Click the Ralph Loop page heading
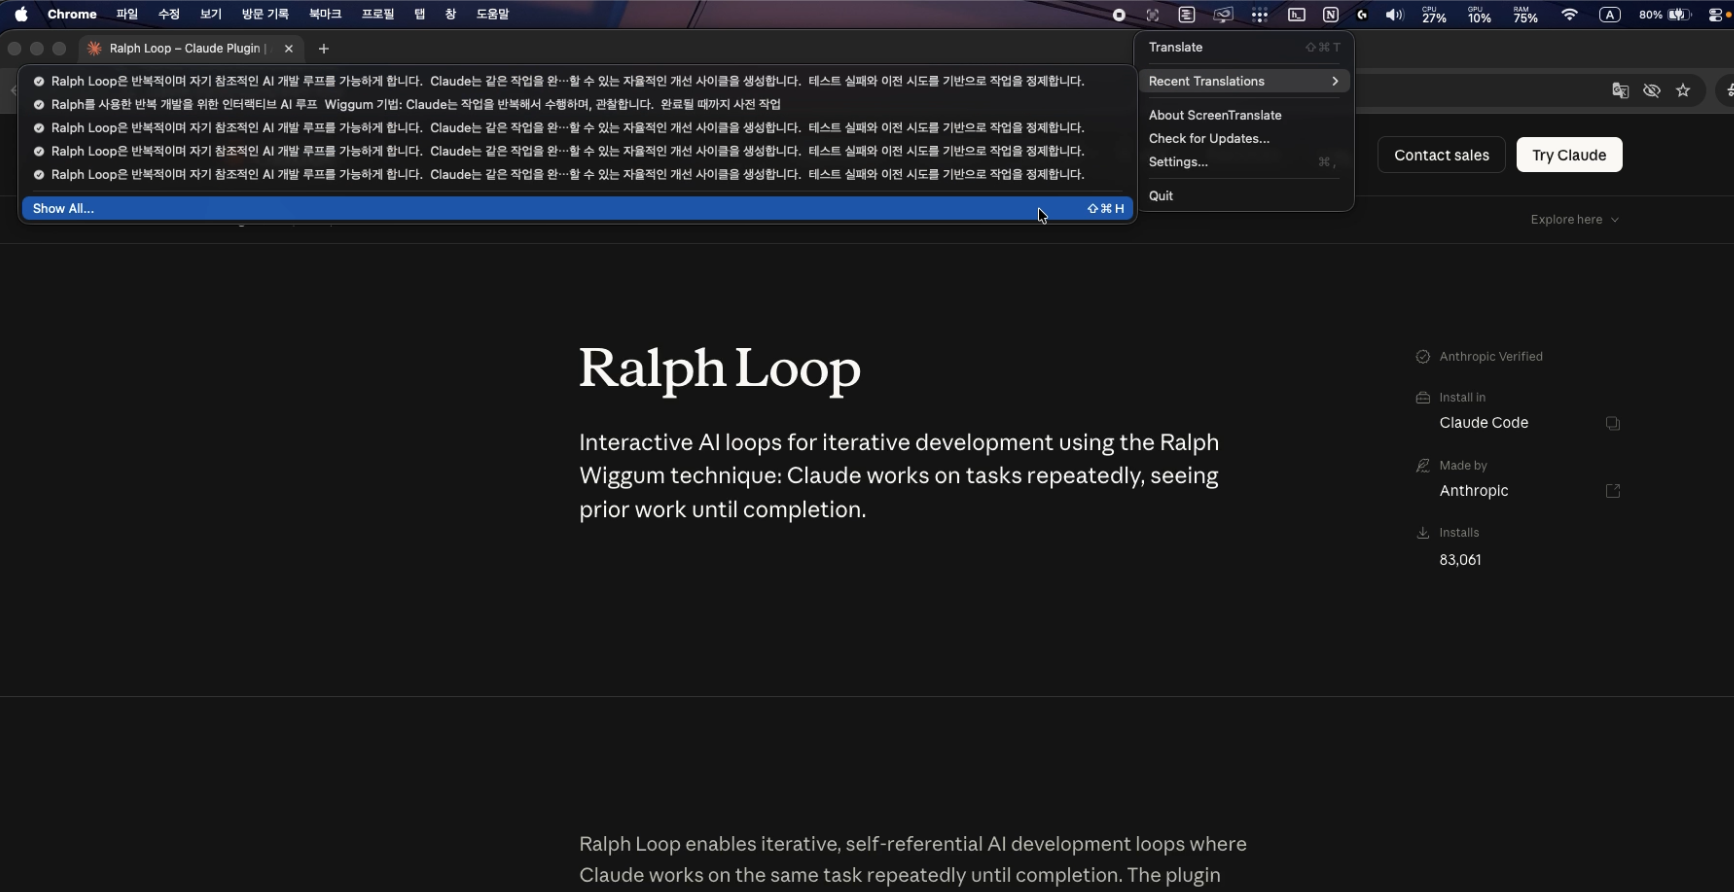Screen dimensions: 1734x892 [720, 369]
